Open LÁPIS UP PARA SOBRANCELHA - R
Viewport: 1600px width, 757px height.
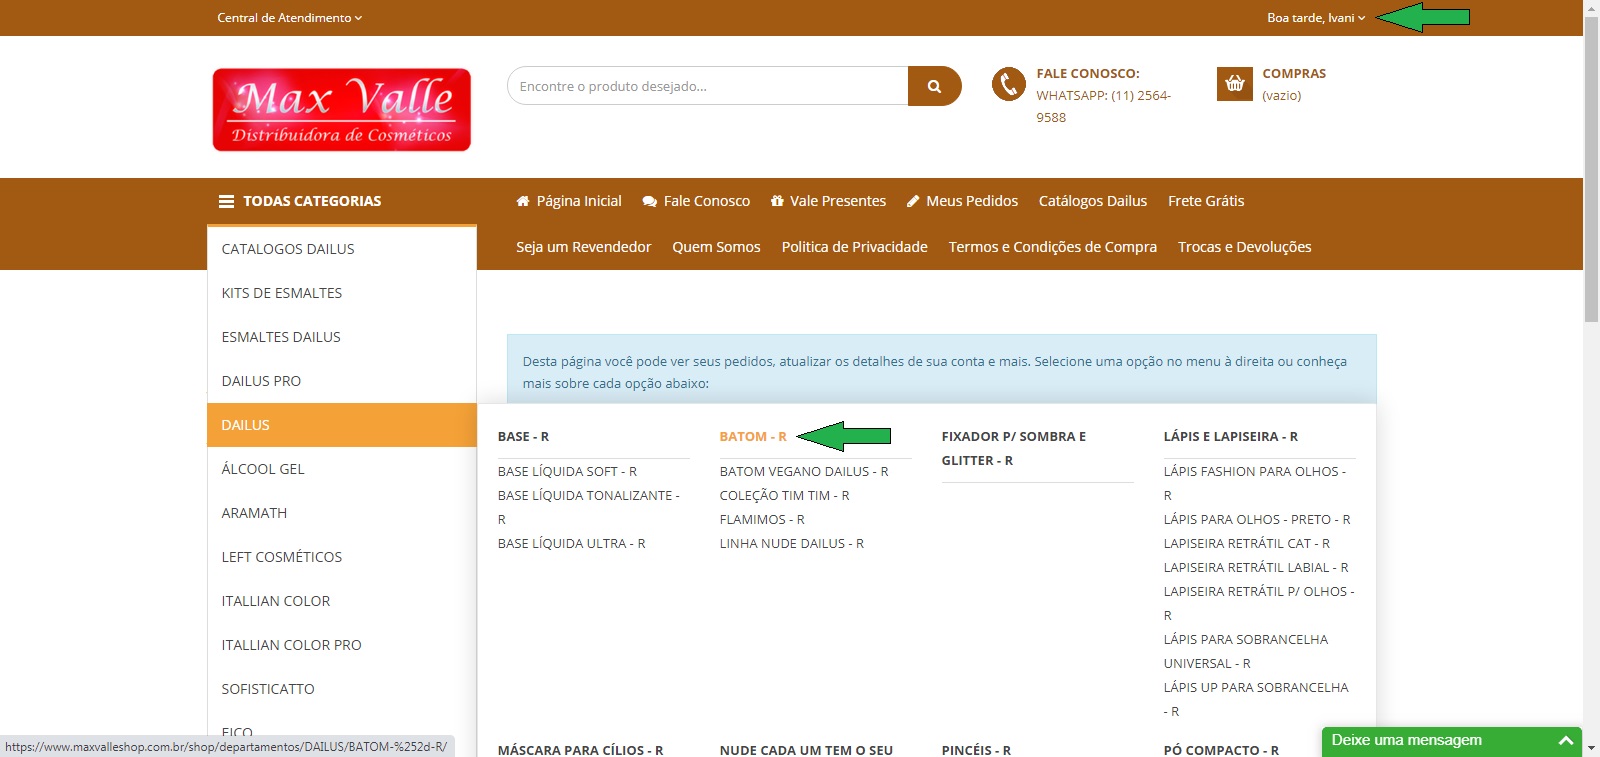(x=1256, y=699)
